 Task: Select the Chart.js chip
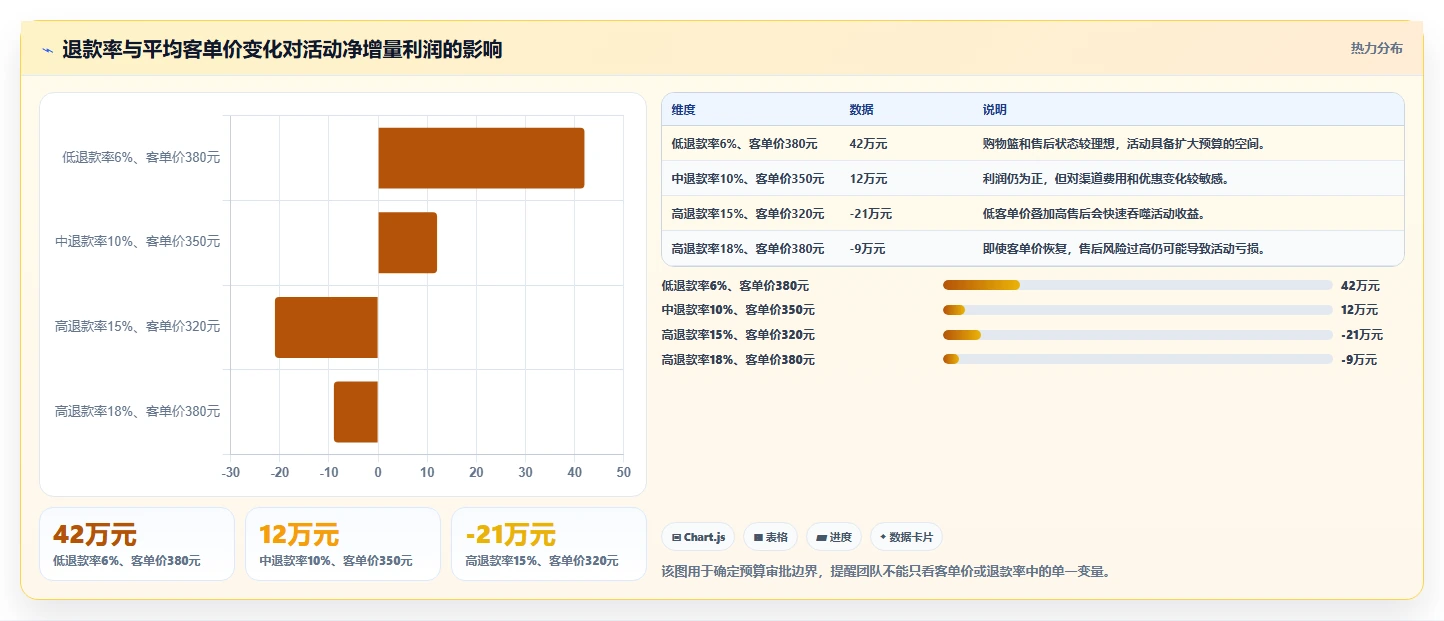[x=698, y=537]
